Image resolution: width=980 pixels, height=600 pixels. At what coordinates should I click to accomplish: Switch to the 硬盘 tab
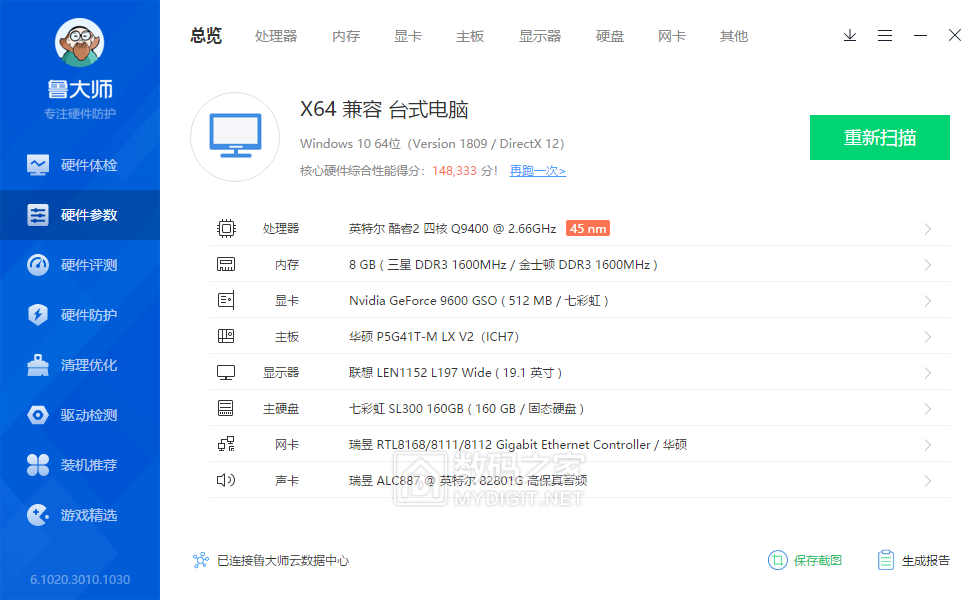tap(610, 36)
